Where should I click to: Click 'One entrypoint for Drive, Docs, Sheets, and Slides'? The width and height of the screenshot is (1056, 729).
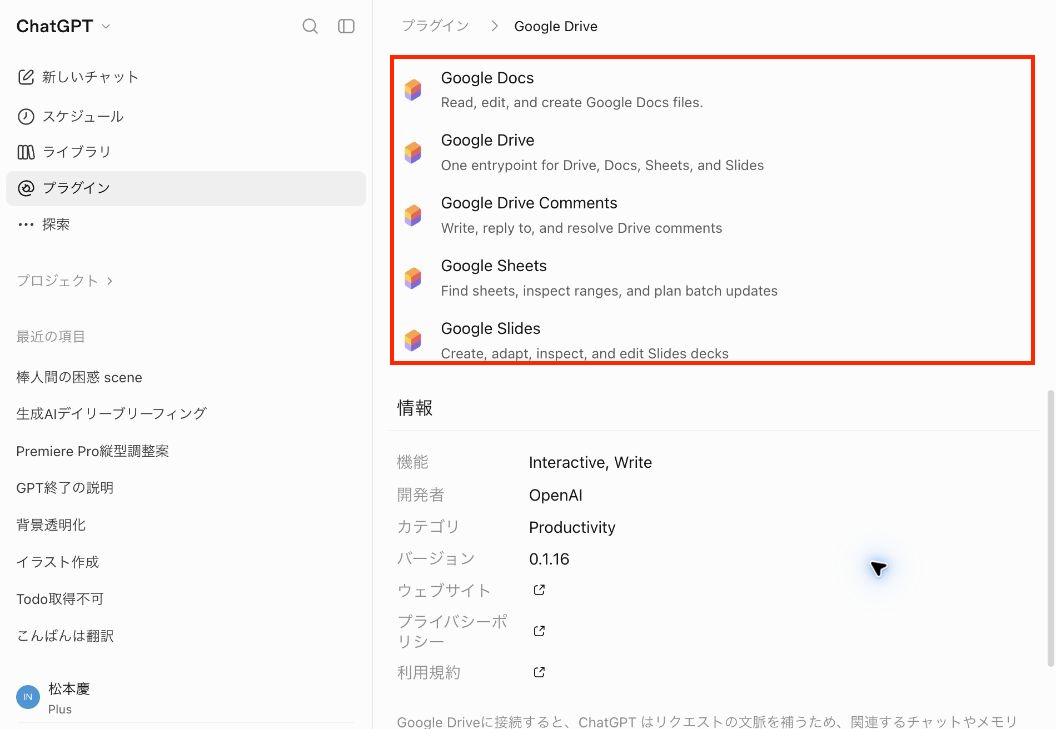[x=602, y=166]
